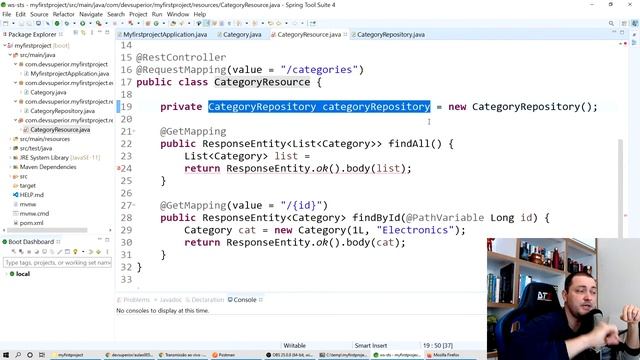Screen dimensions: 640x360
Task: Click the error marker on line 24
Action: coord(118,168)
